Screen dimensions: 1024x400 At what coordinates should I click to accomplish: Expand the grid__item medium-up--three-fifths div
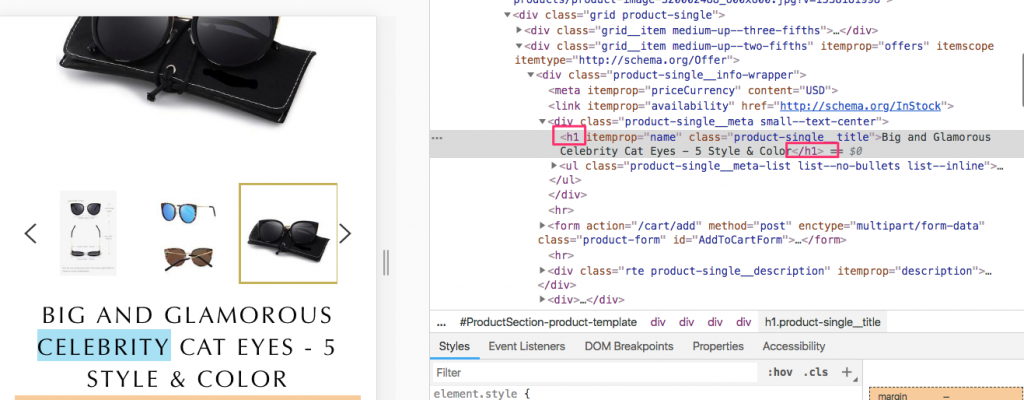click(x=520, y=29)
